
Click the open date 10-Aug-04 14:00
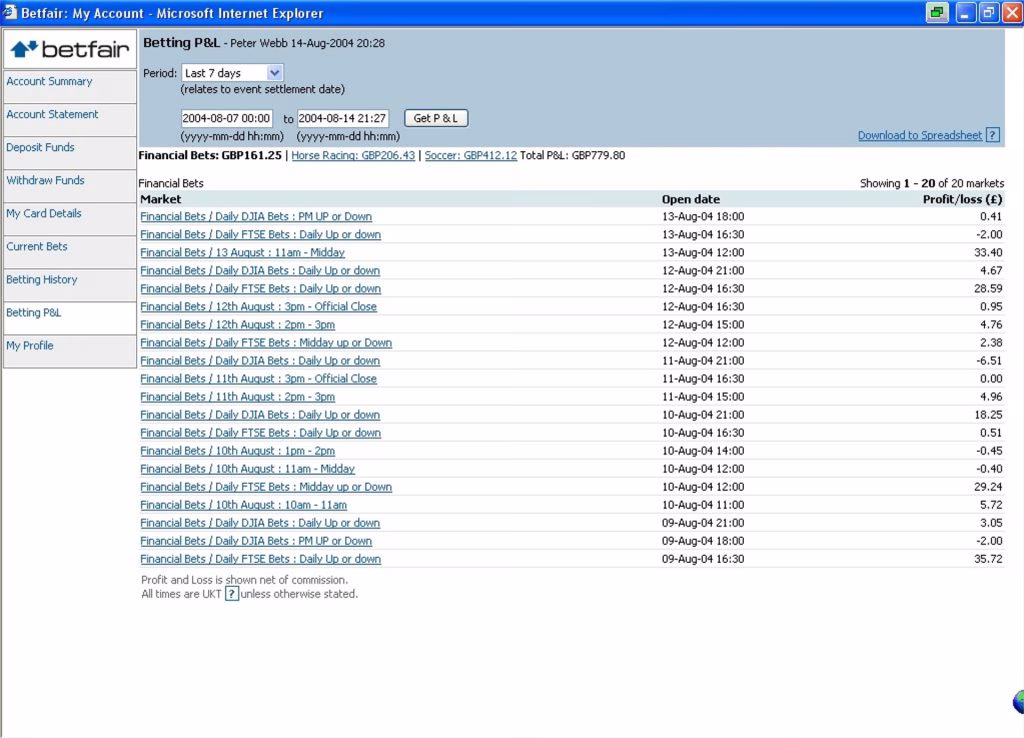click(x=703, y=451)
